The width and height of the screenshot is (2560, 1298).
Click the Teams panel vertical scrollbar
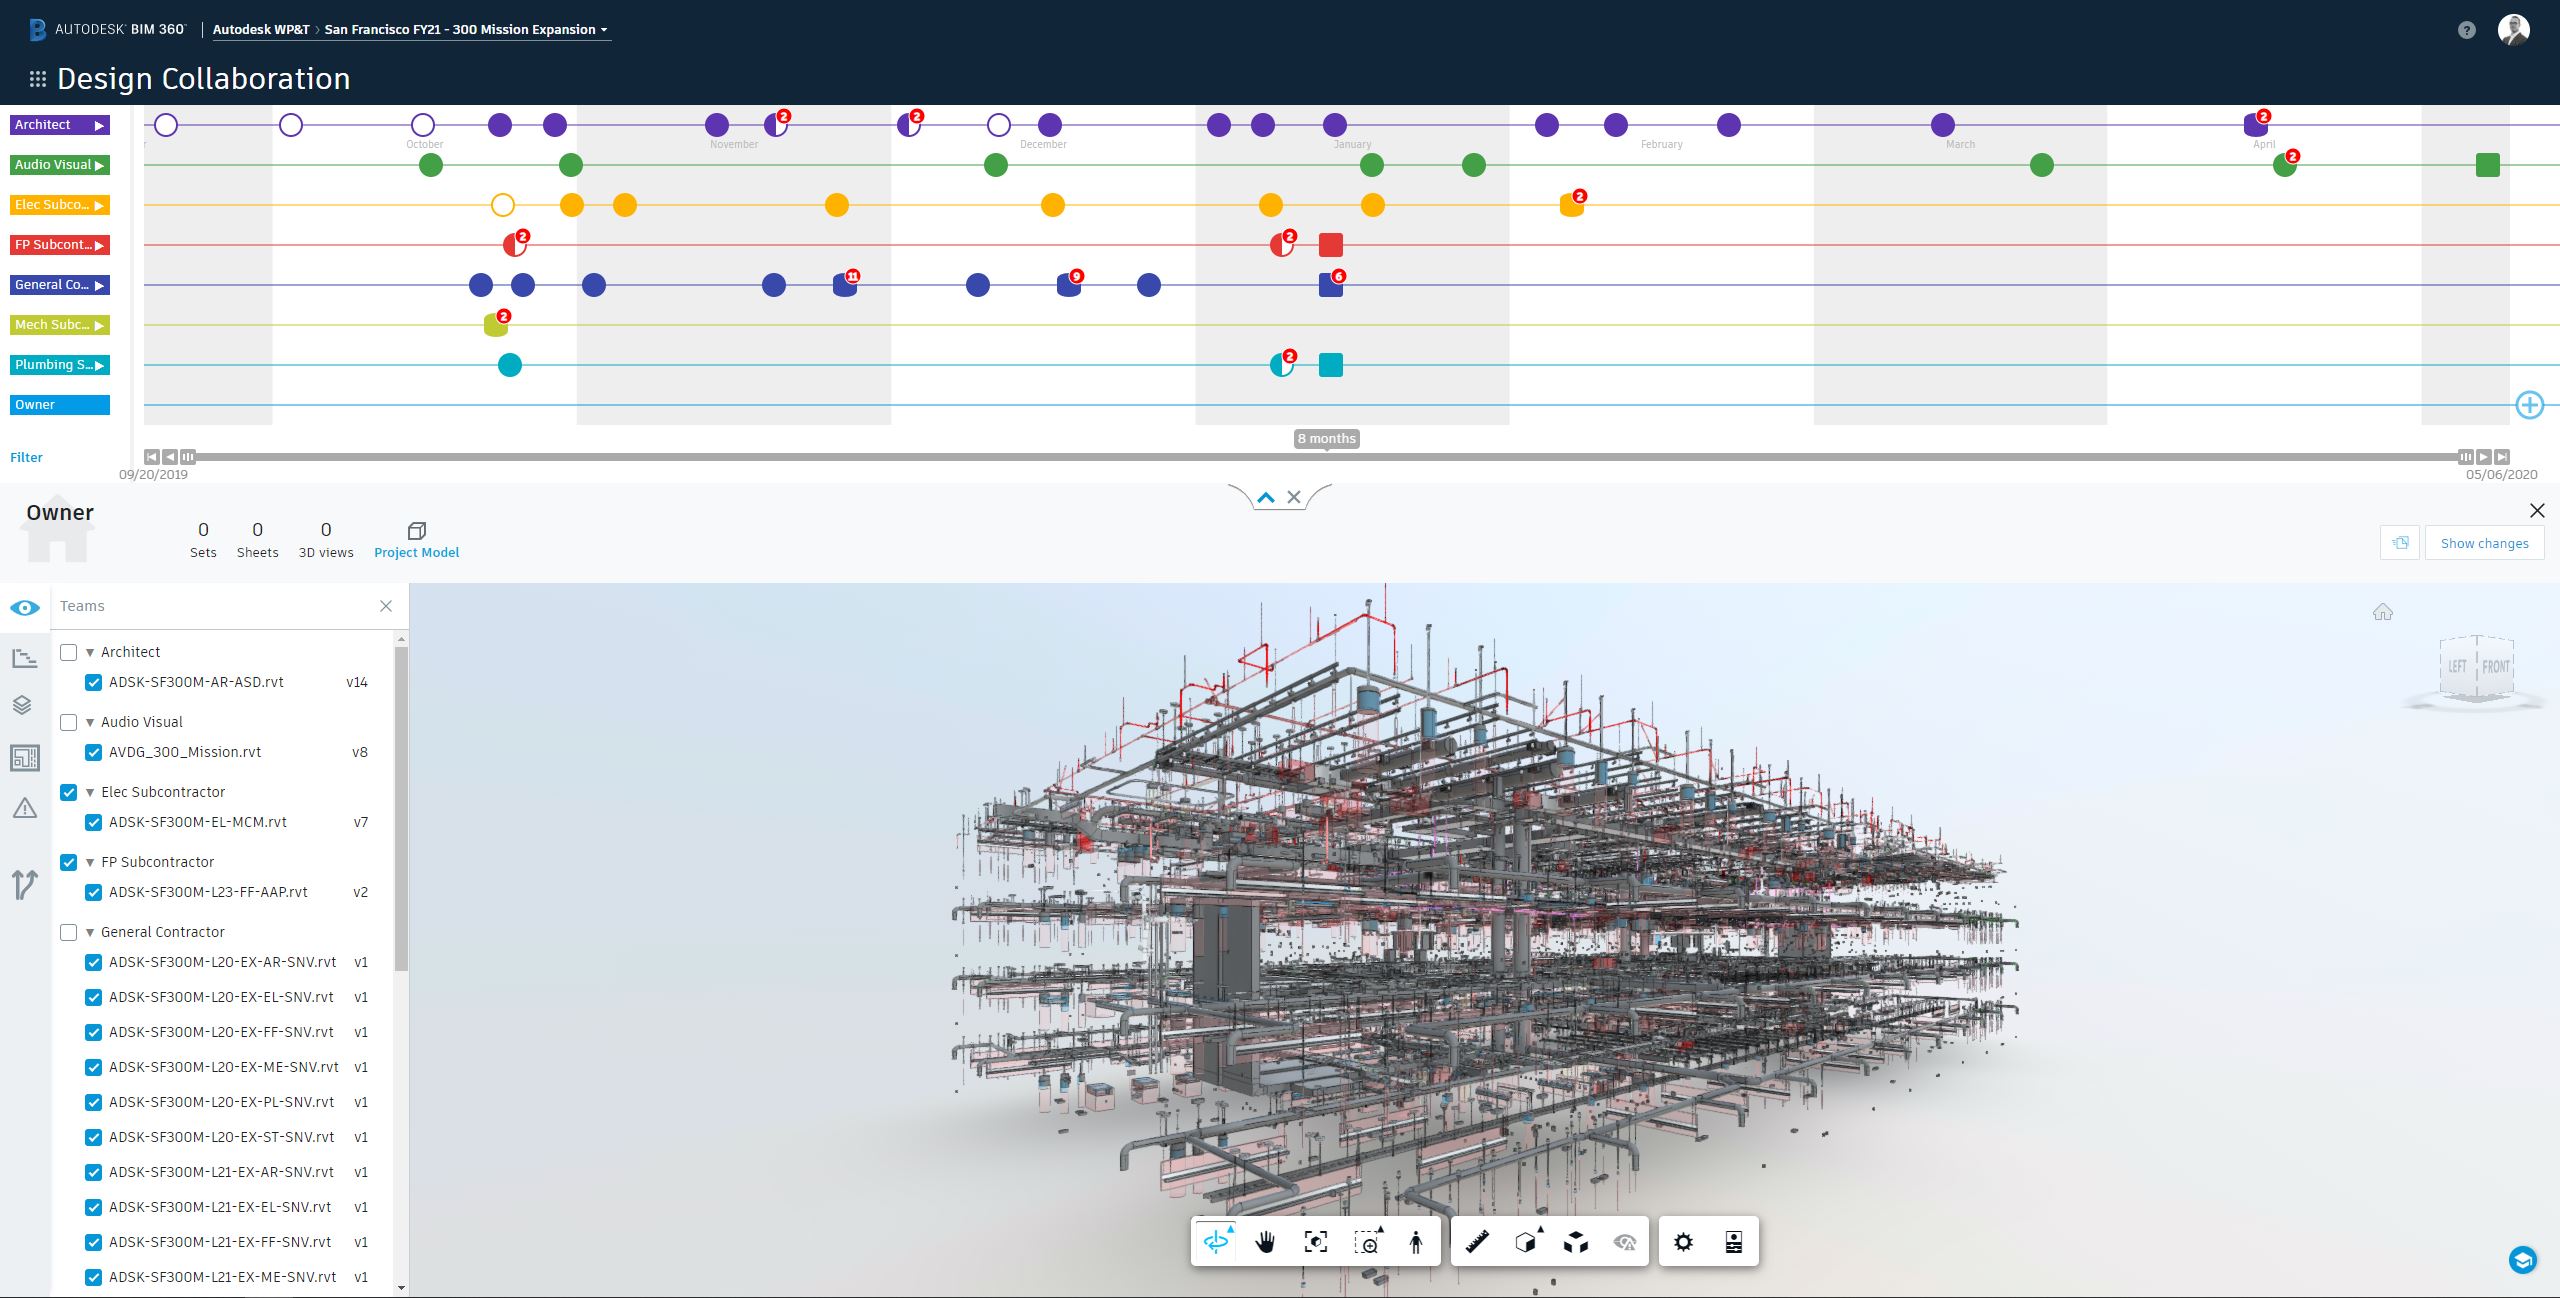[401, 808]
